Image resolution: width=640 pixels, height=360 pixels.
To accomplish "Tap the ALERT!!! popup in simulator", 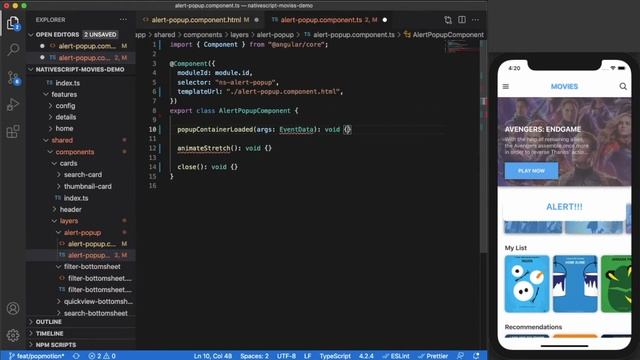I will 564,207.
